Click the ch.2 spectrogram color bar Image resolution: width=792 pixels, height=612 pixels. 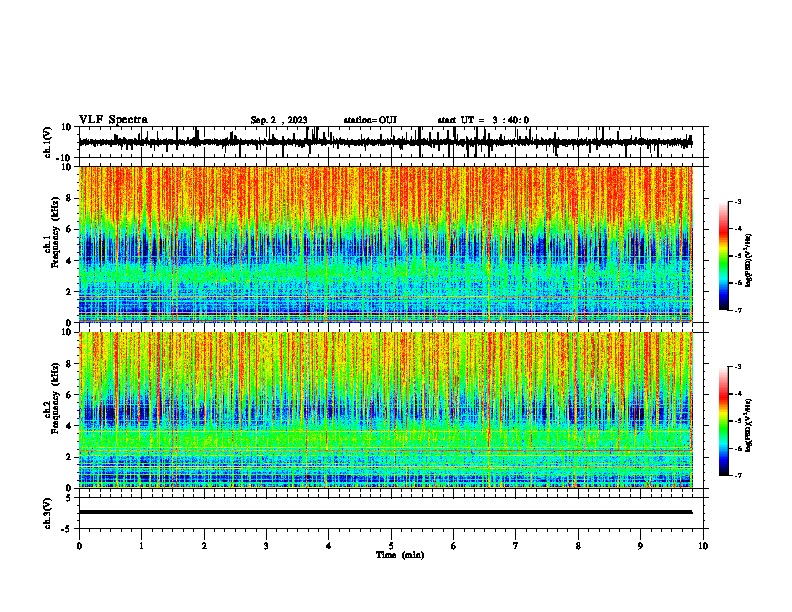[x=724, y=421]
